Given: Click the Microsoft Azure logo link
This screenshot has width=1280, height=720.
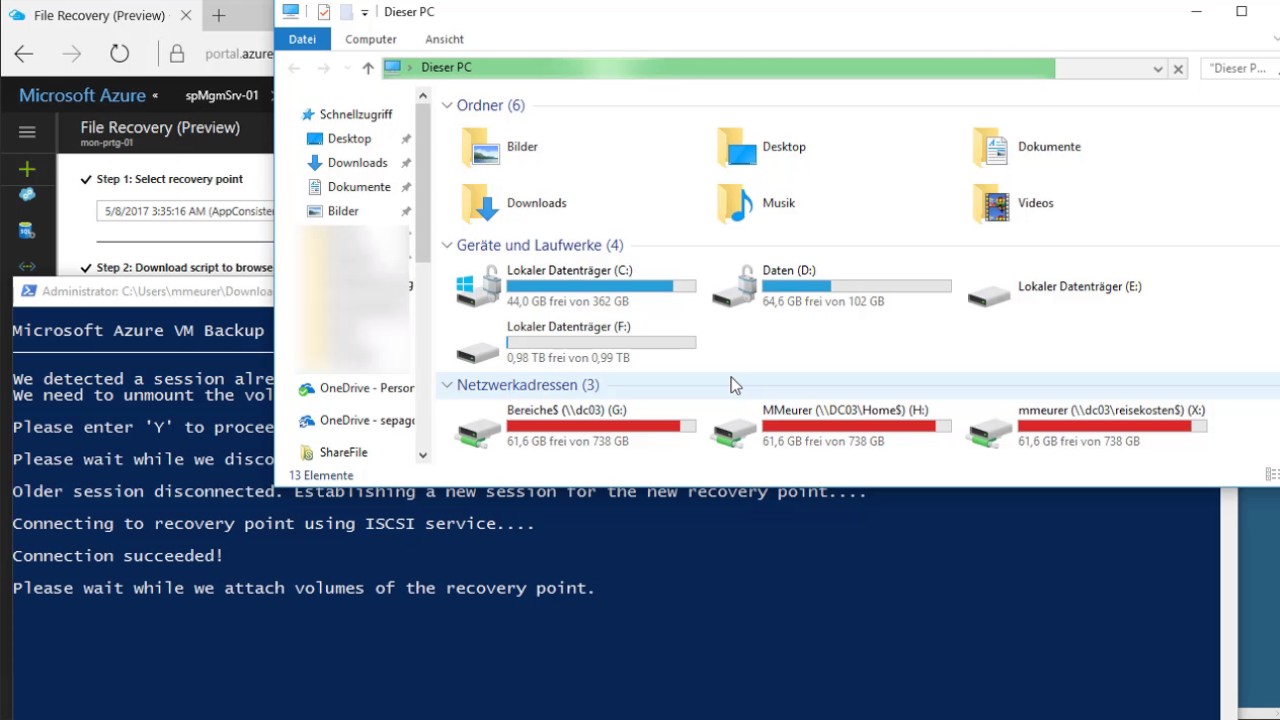Looking at the screenshot, I should point(82,96).
